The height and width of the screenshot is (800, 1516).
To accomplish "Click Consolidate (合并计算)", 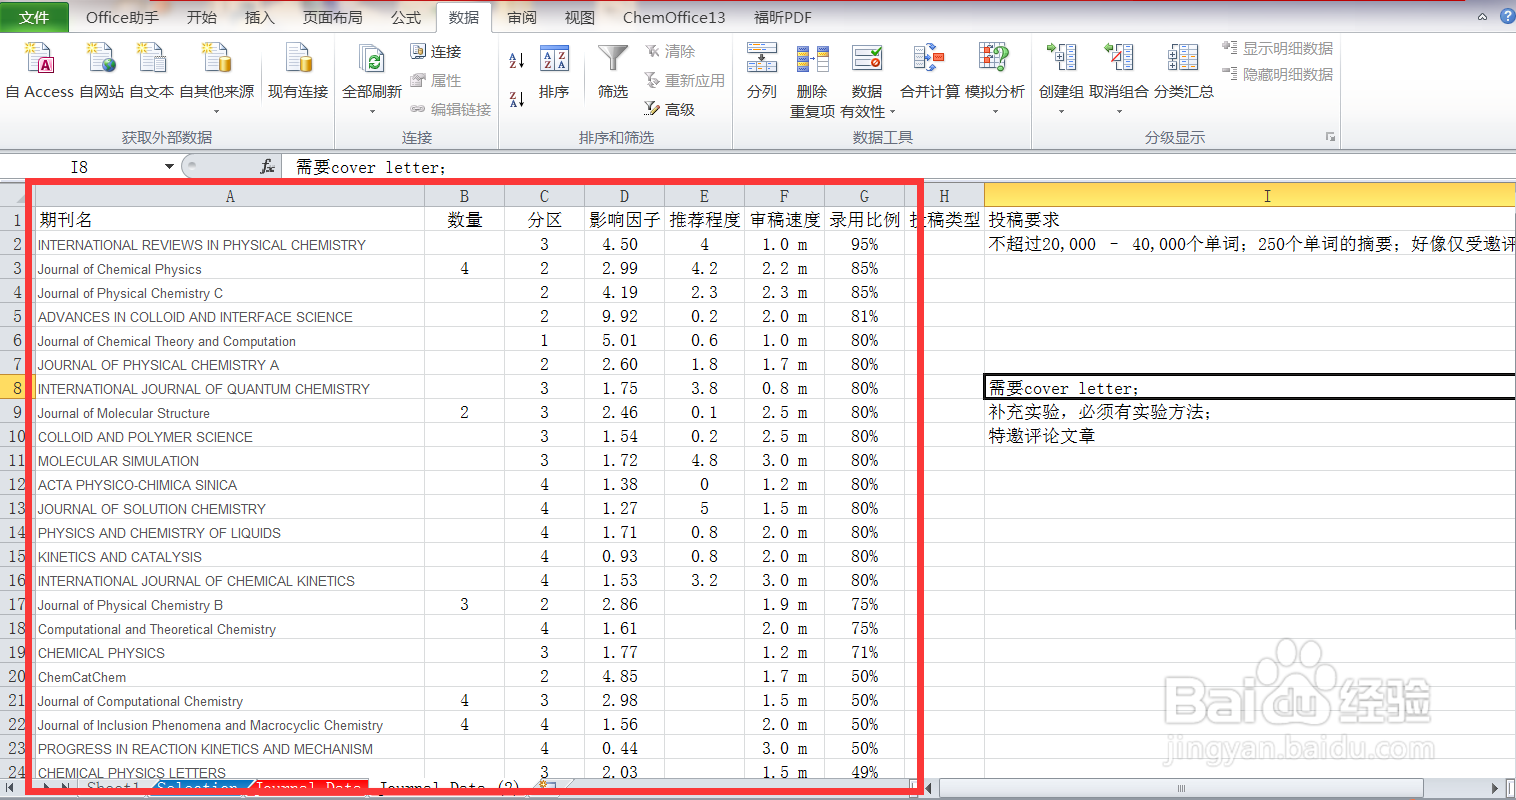I will coord(929,72).
